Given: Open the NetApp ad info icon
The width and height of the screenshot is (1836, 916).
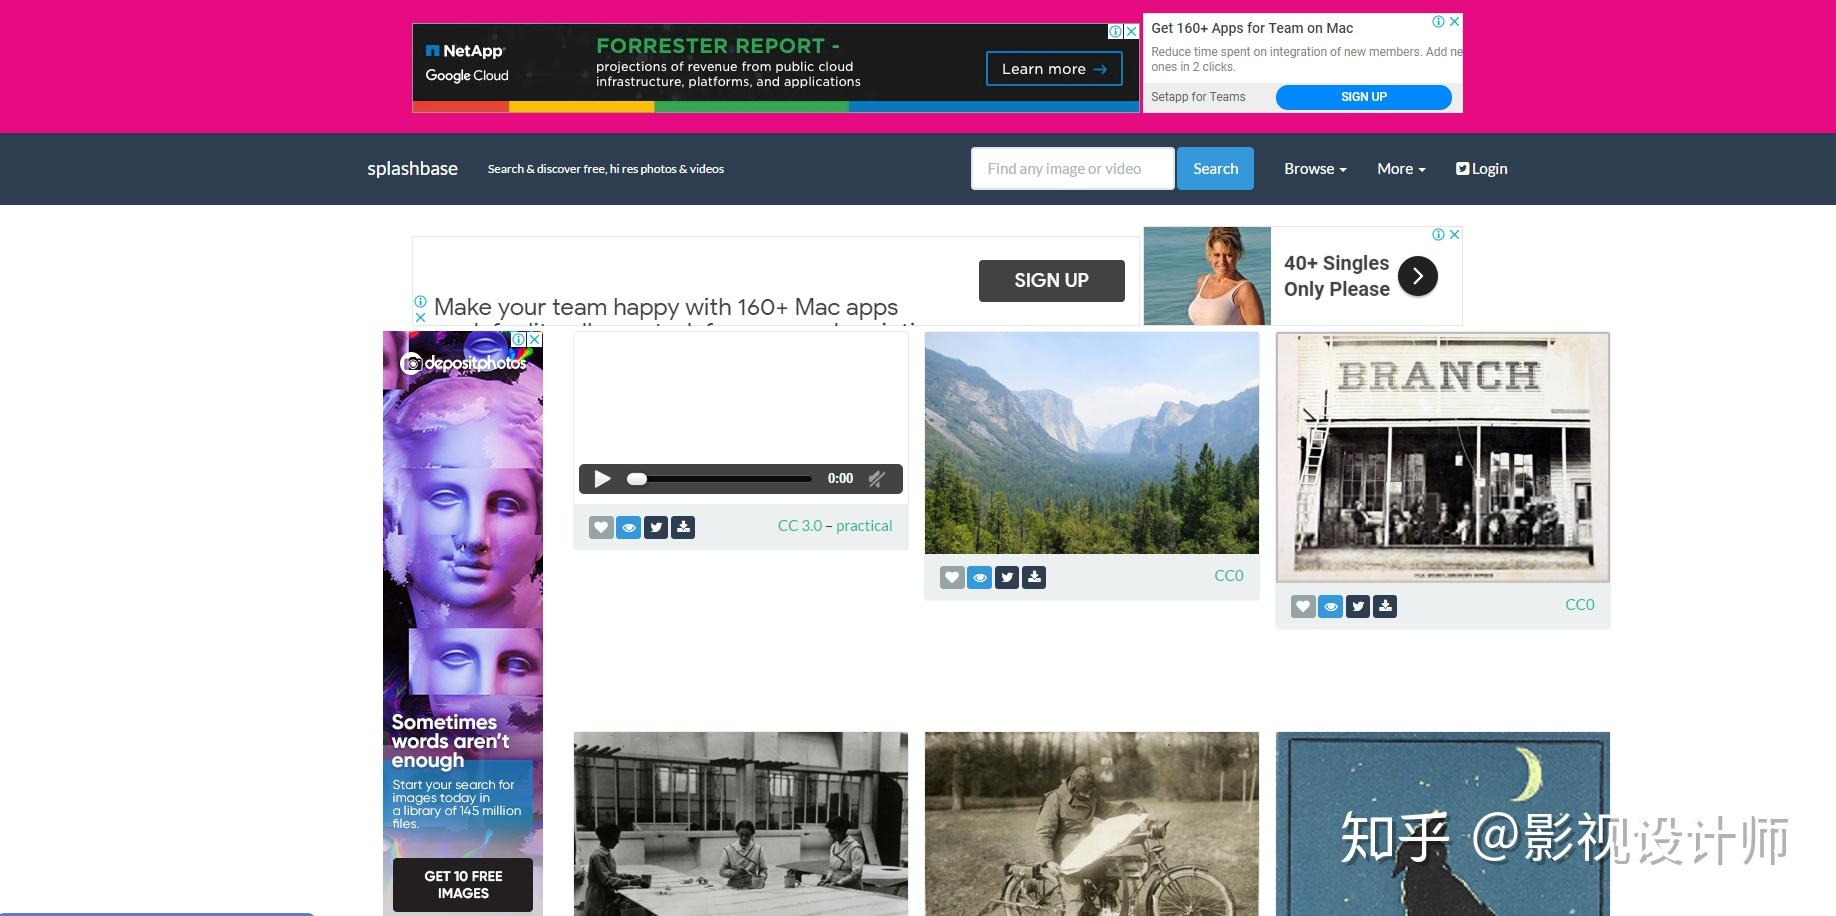Looking at the screenshot, I should click(1115, 32).
